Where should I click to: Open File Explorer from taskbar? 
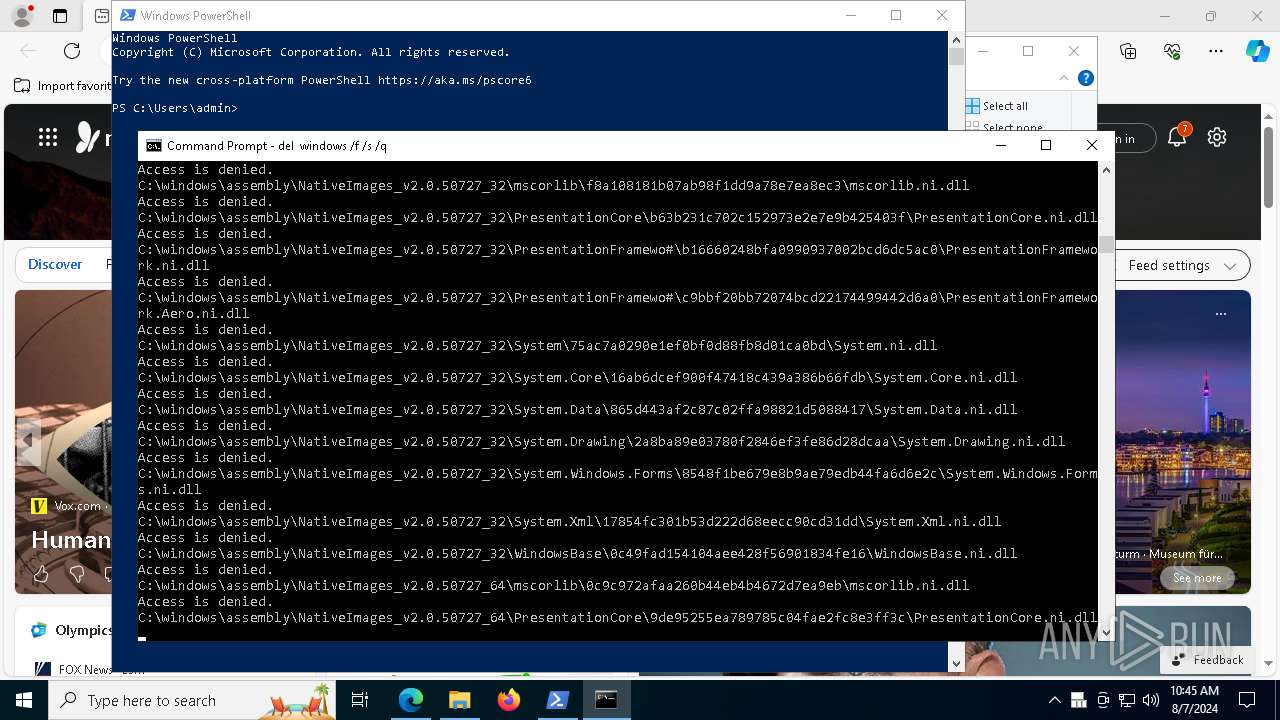click(459, 700)
